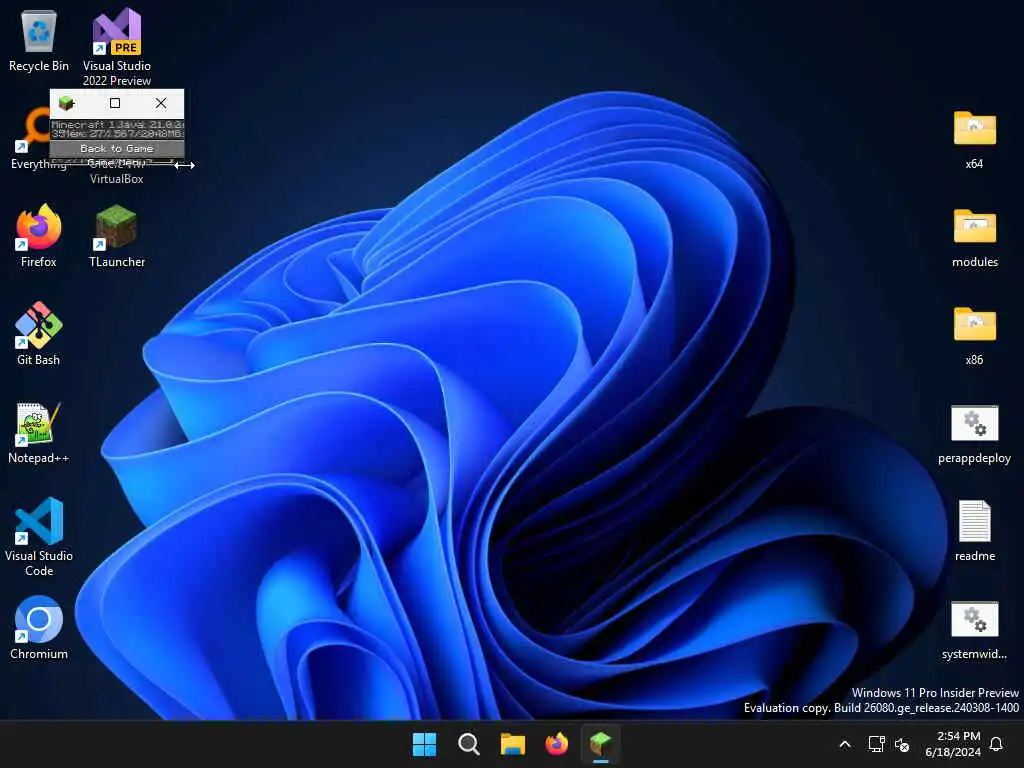This screenshot has height=768, width=1024.
Task: Select the Everything search shortcut icon
Action: click(33, 131)
